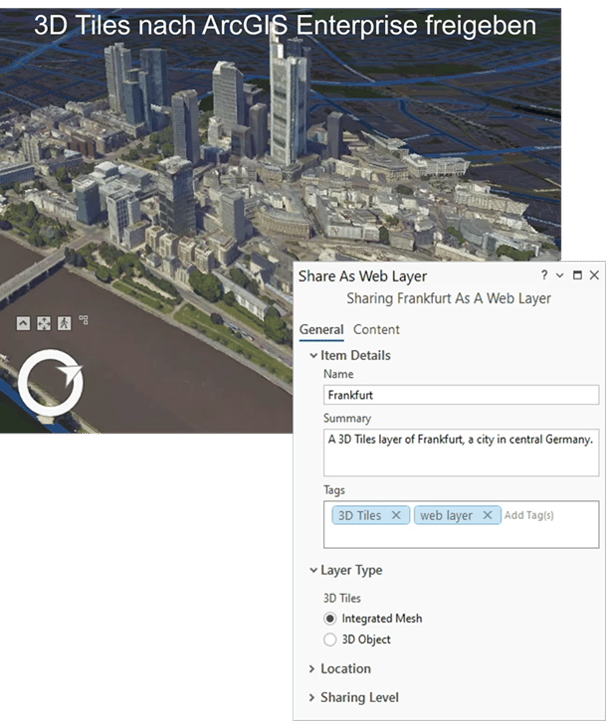Image resolution: width=606 pixels, height=721 pixels.
Task: Collapse the Item Details section
Action: tap(313, 355)
